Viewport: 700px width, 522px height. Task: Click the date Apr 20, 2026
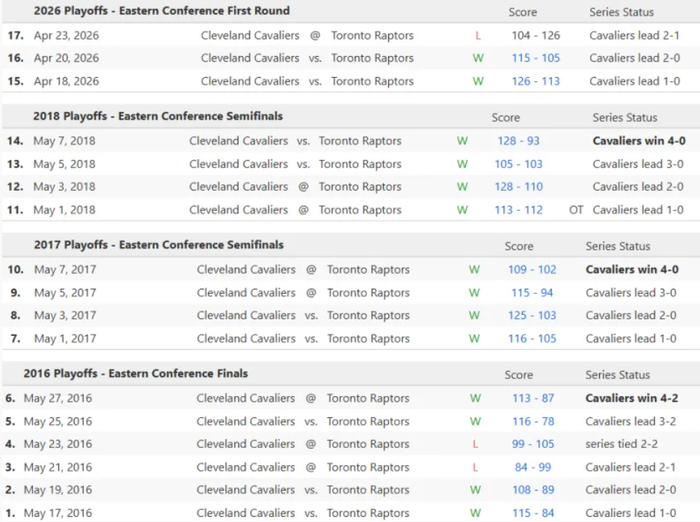click(x=66, y=58)
